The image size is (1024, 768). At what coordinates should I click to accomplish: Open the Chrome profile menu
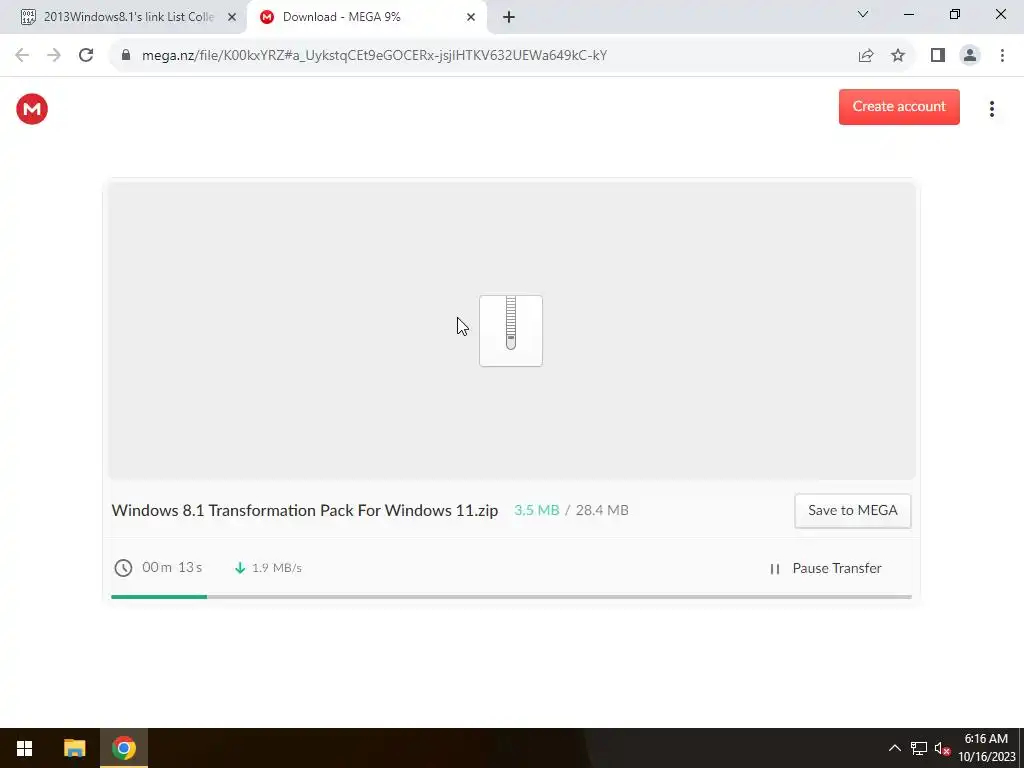(970, 56)
